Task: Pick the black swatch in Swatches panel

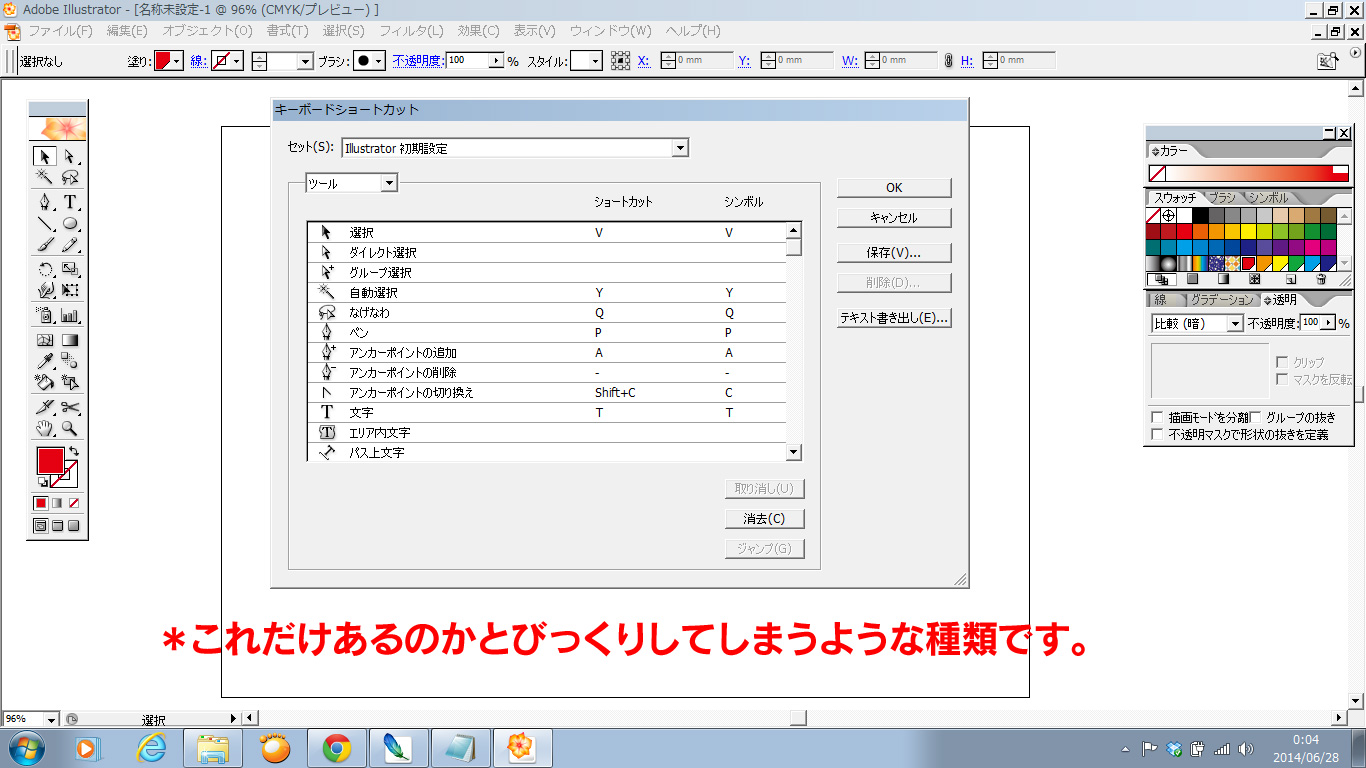Action: pos(1200,215)
